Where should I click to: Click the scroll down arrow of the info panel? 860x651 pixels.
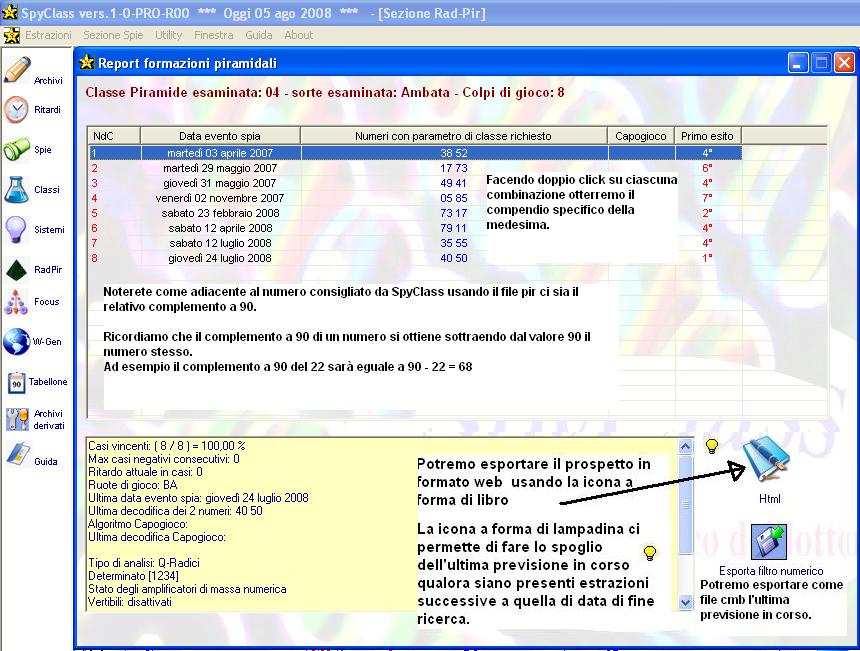point(685,602)
